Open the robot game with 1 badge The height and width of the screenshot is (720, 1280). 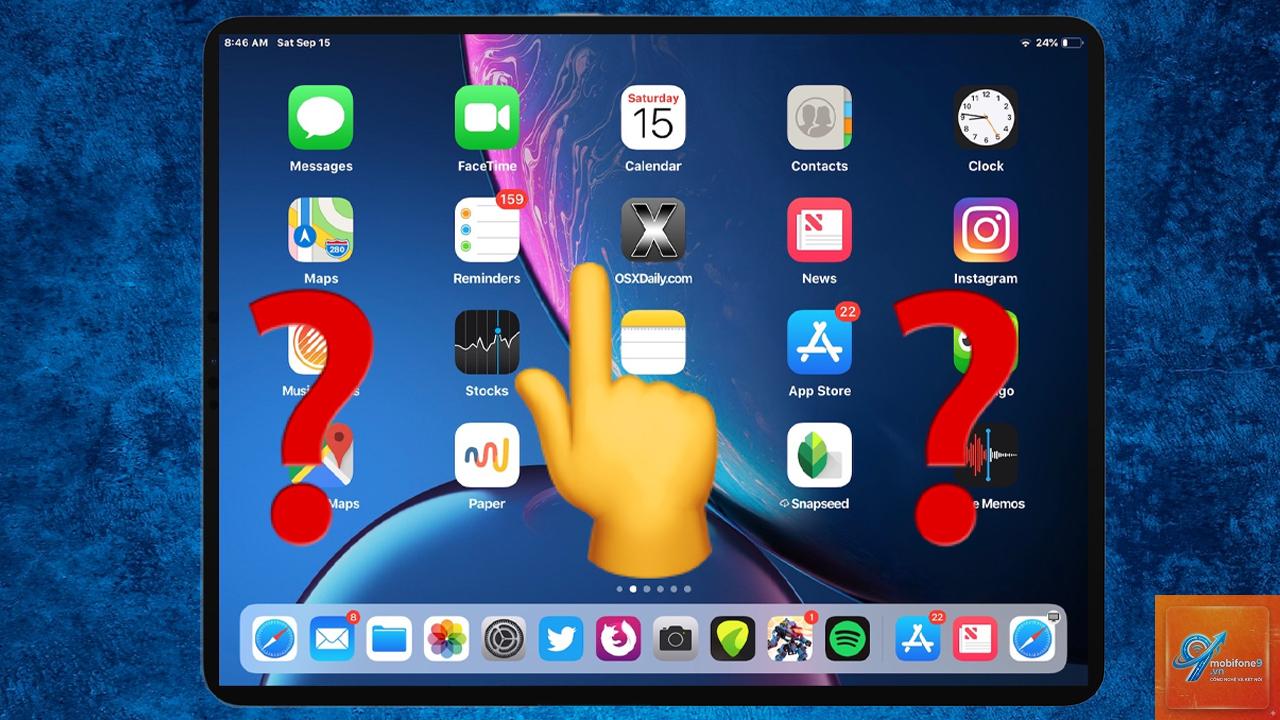(x=790, y=638)
